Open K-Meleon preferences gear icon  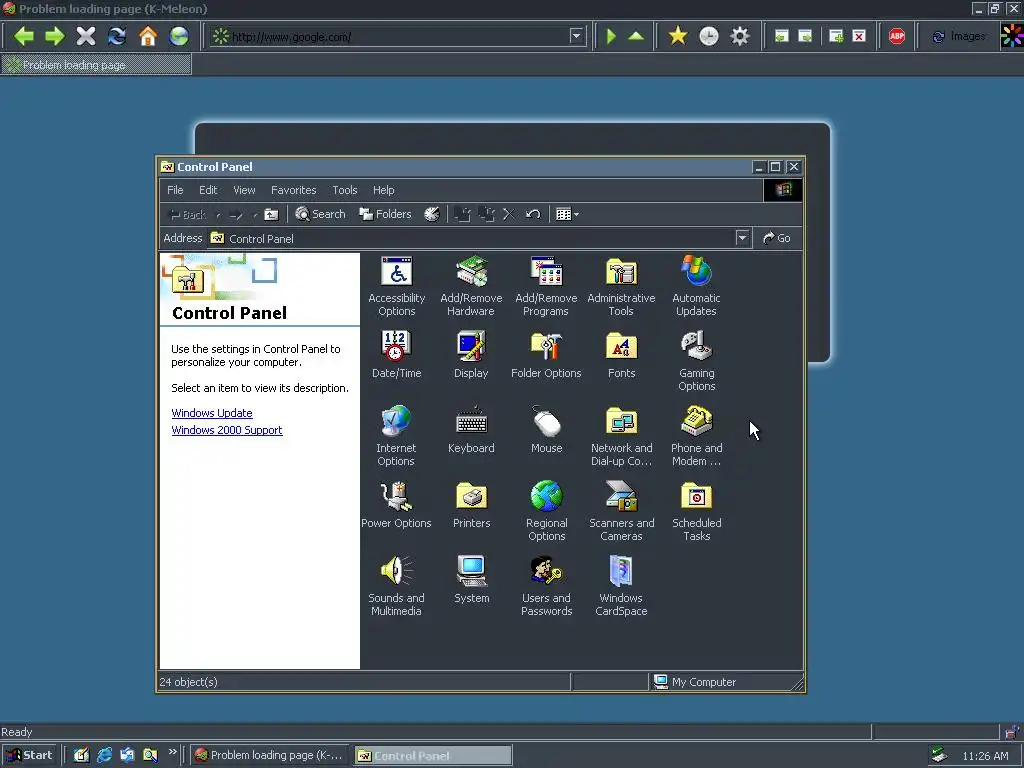739,36
